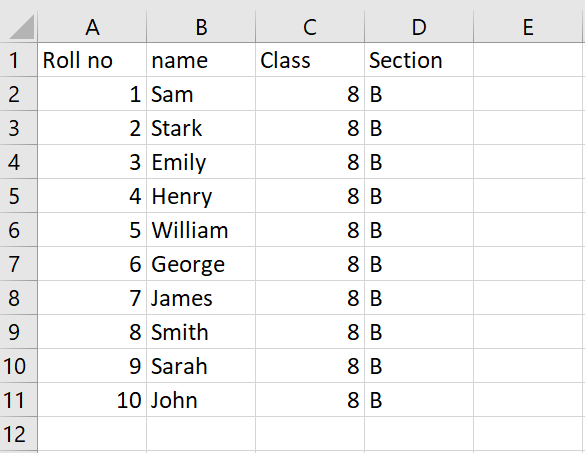Select column C header
The height and width of the screenshot is (453, 585).
(310, 27)
